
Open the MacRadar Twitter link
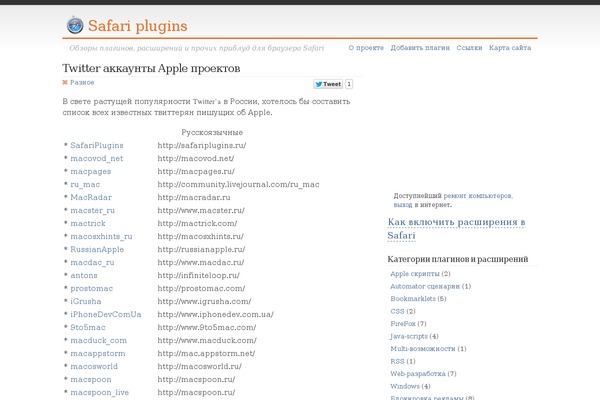[91, 198]
